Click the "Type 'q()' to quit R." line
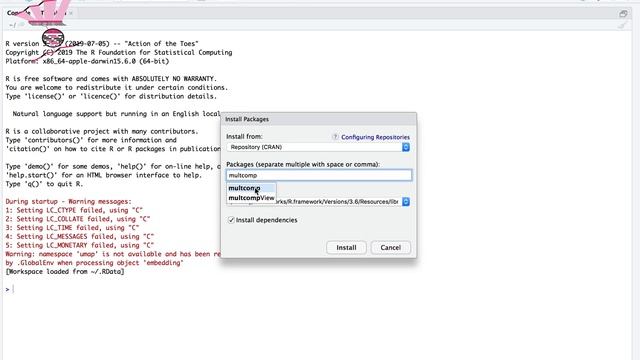640x360 pixels. click(x=44, y=184)
